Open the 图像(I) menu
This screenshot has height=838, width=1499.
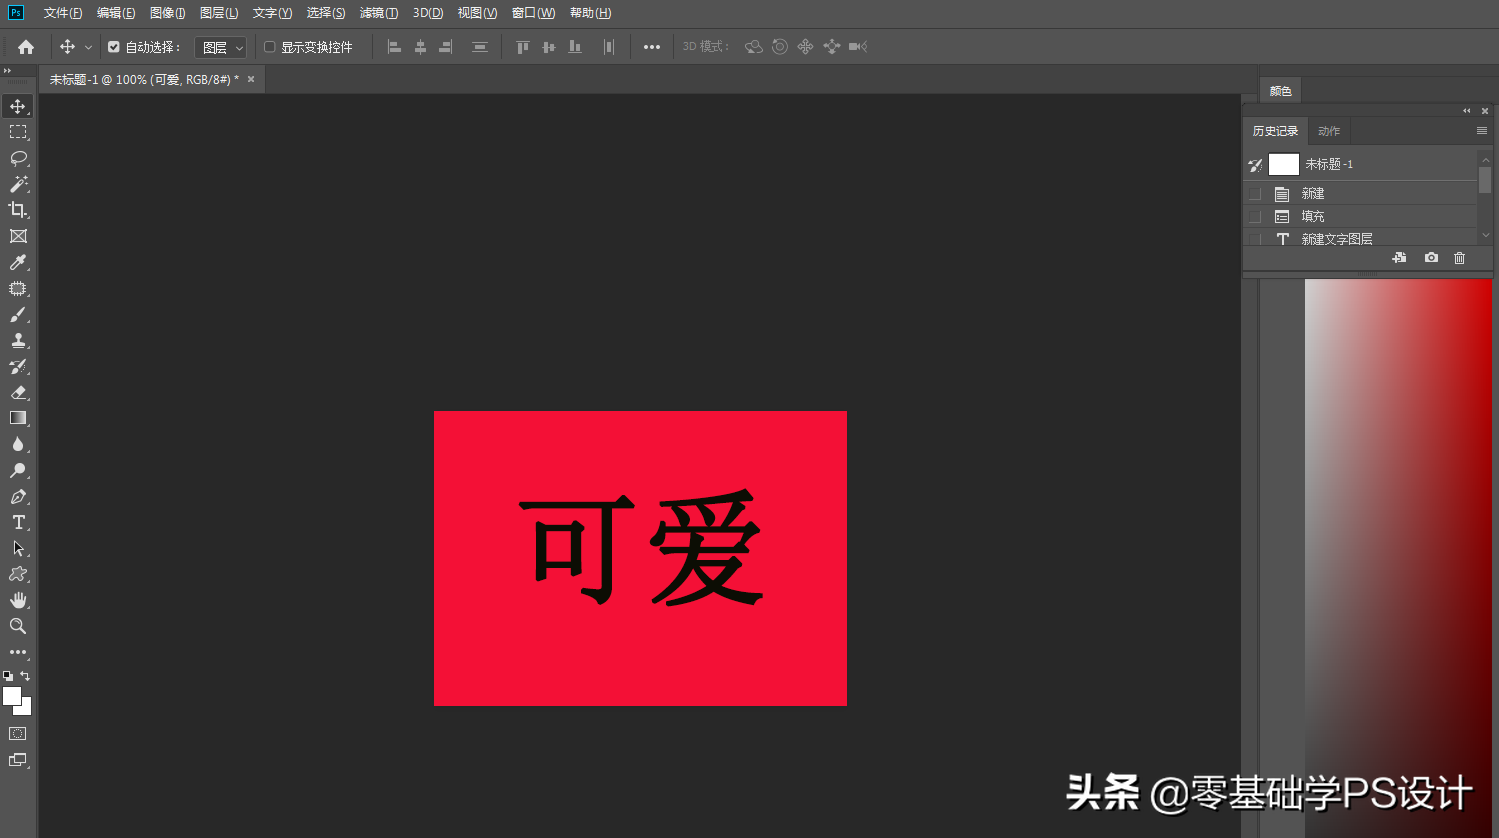(167, 13)
